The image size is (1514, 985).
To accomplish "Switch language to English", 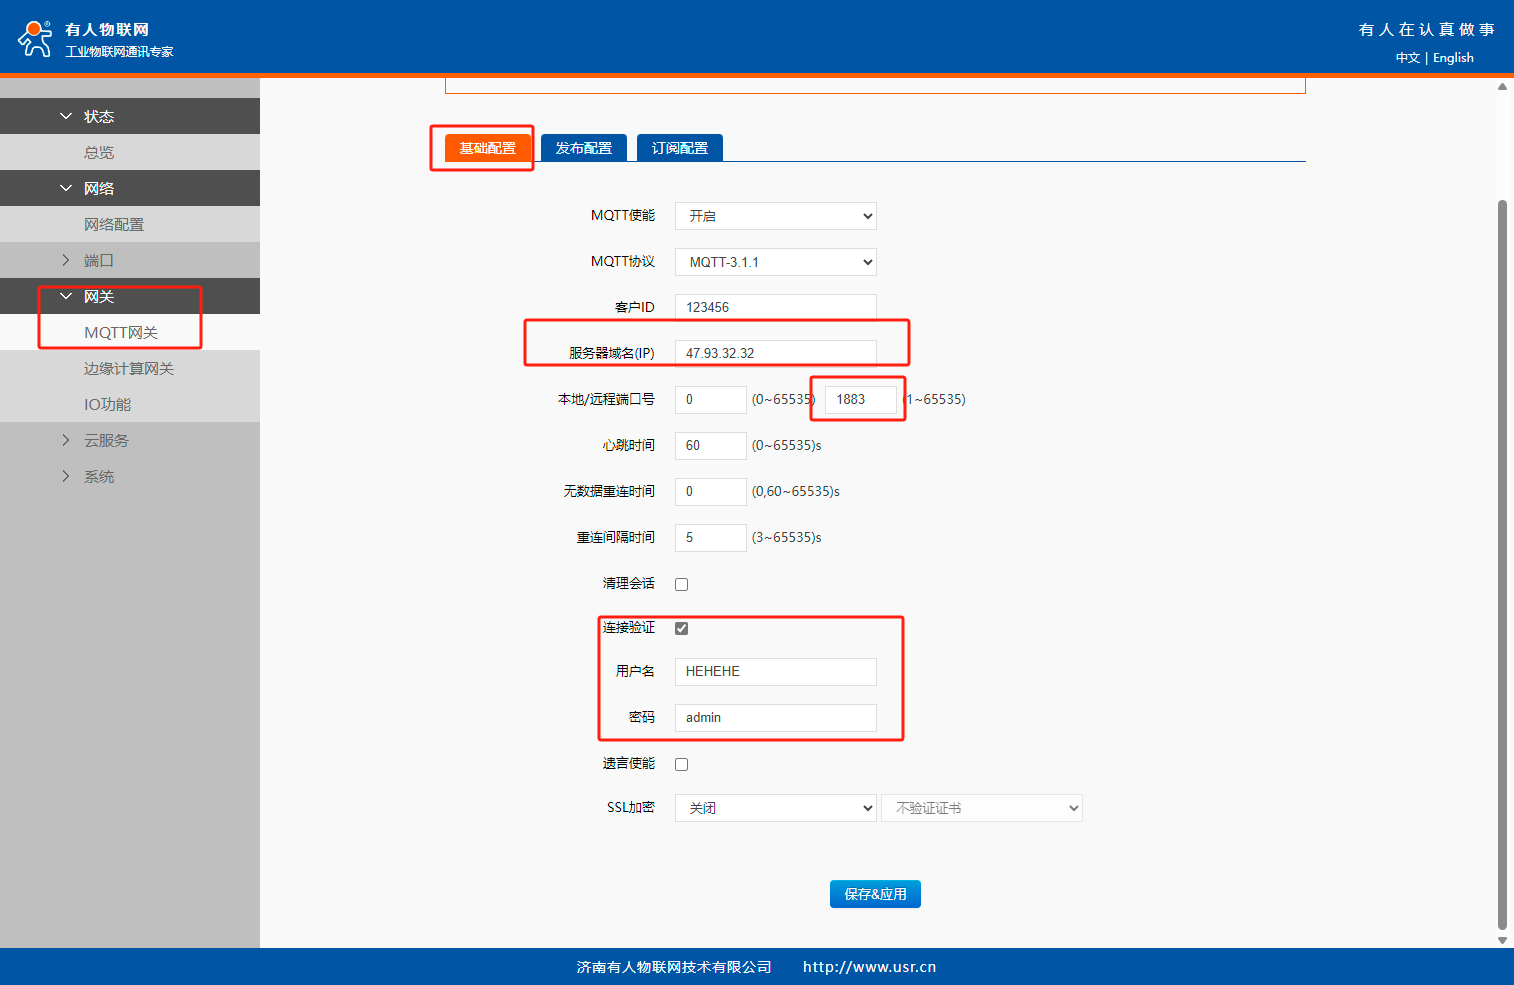I will click(1453, 58).
